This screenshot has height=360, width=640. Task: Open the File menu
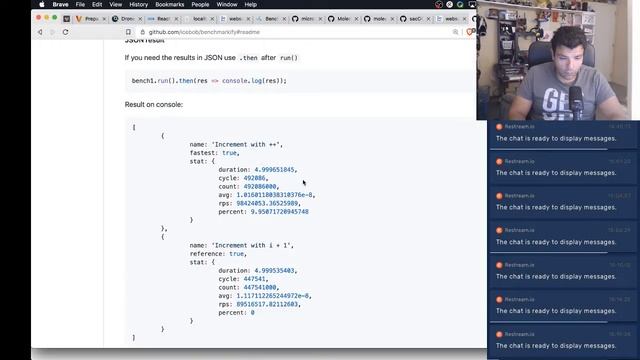[x=80, y=4]
